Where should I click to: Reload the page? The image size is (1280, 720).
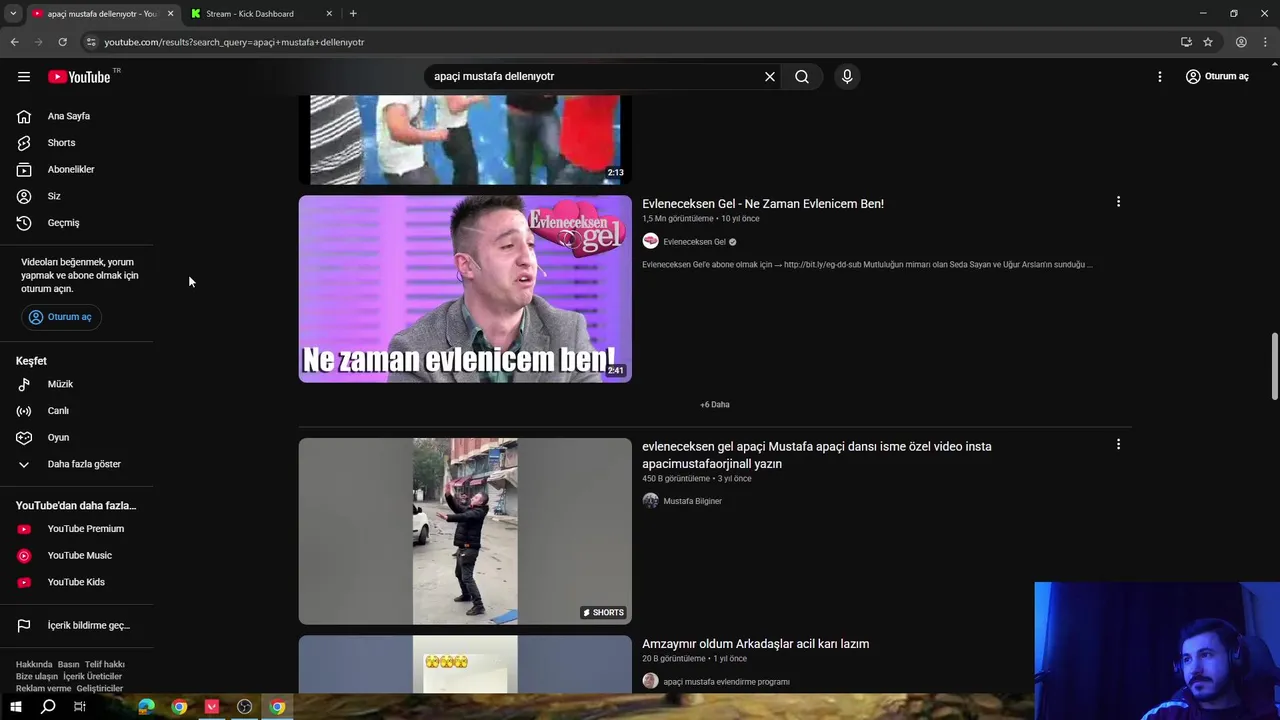tap(62, 42)
